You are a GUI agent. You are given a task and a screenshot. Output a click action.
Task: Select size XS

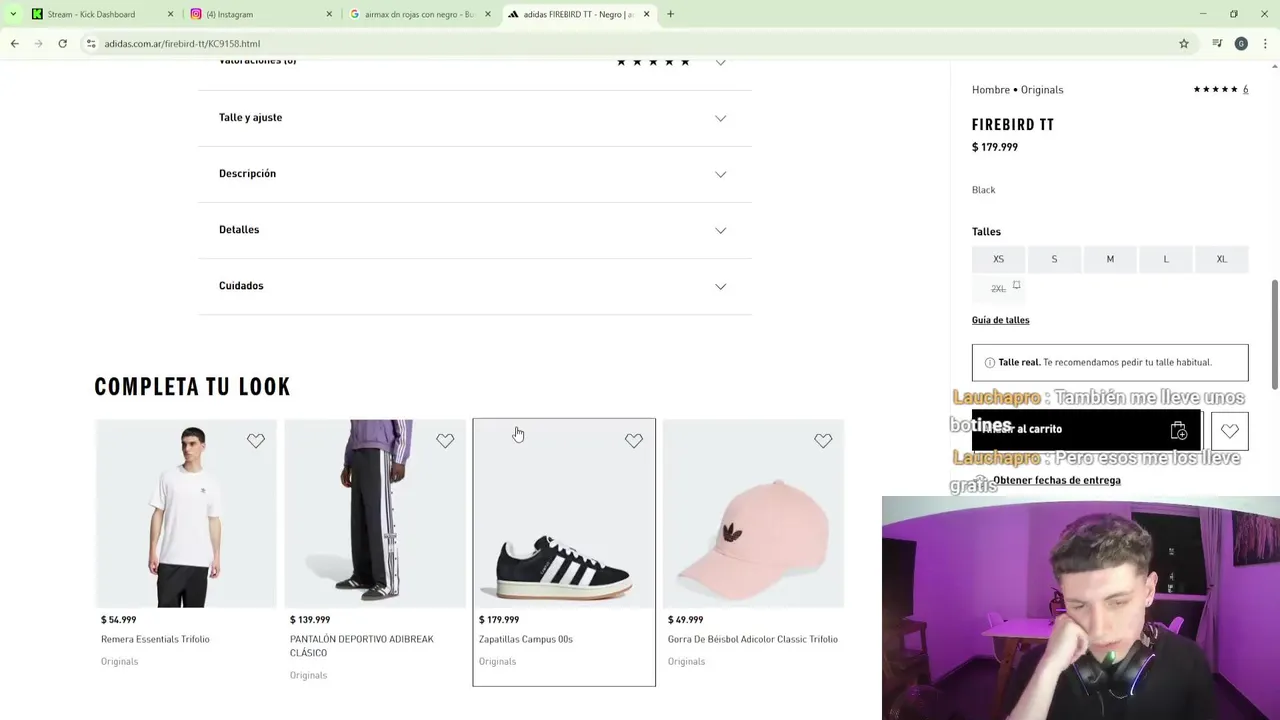998,259
